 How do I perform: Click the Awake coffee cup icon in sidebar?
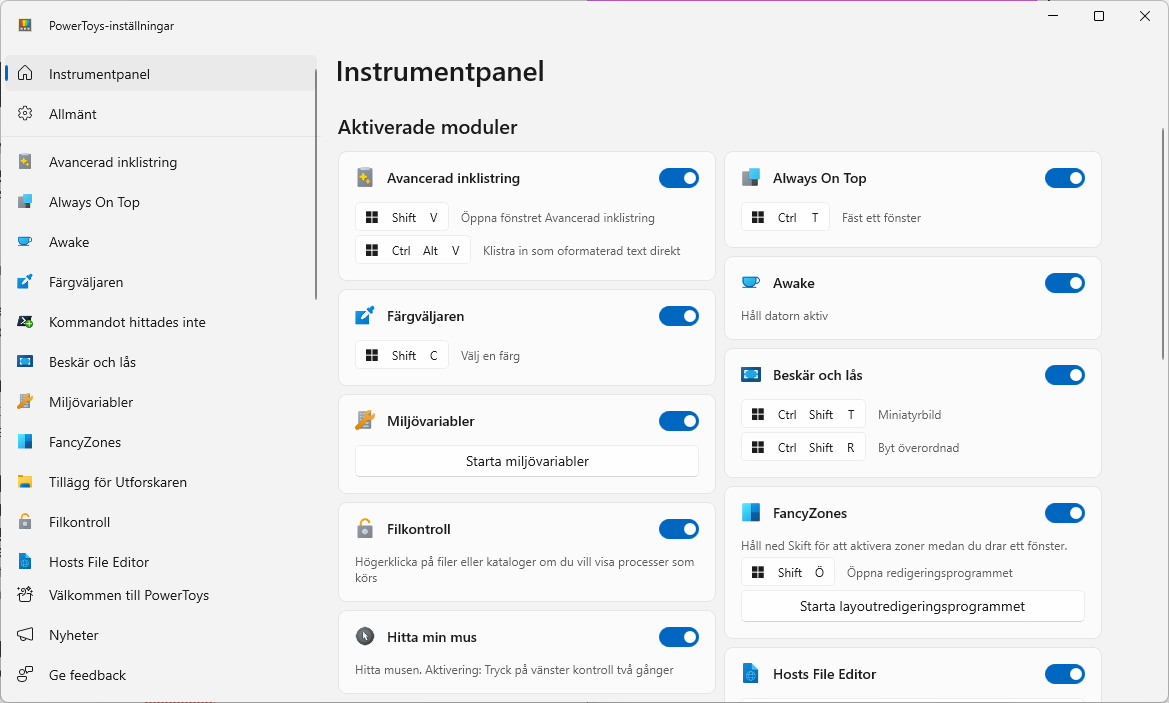tap(26, 242)
